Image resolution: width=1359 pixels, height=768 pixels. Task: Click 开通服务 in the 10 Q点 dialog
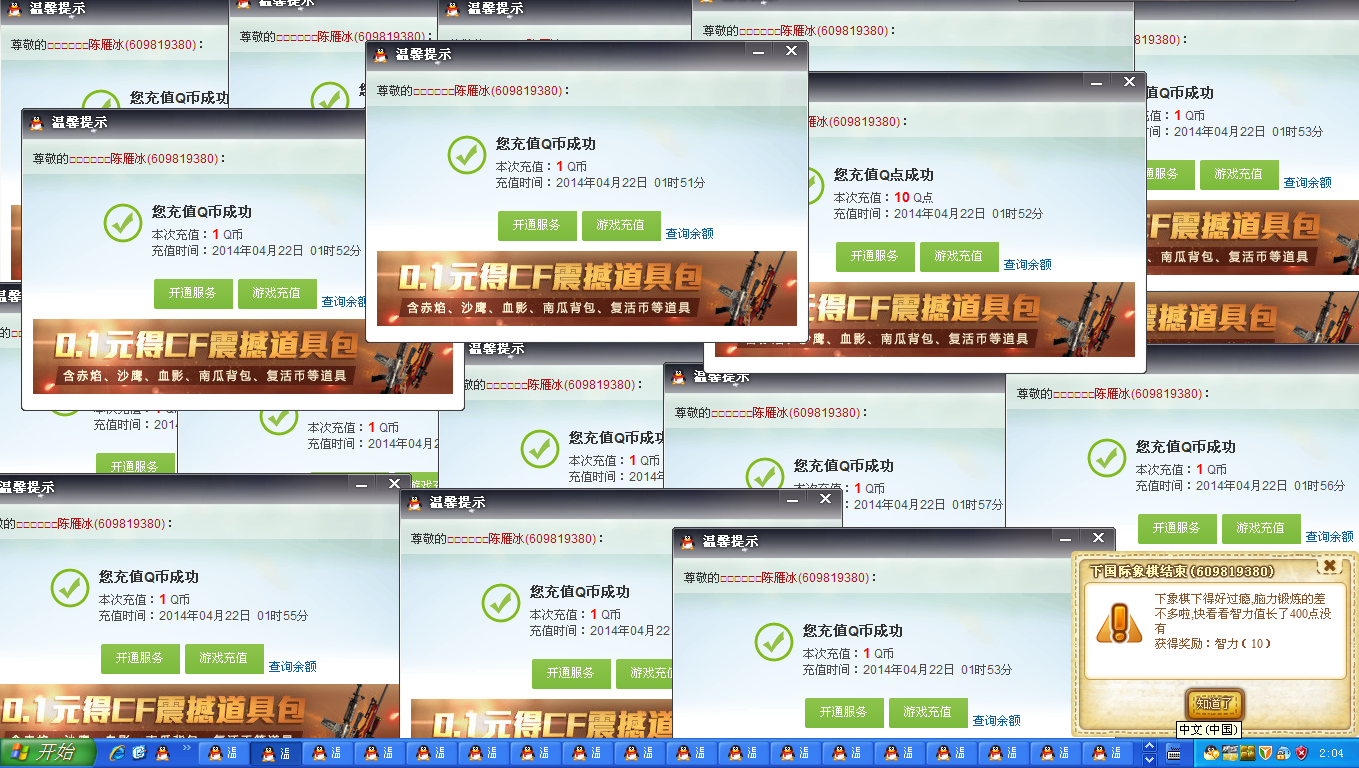875,257
